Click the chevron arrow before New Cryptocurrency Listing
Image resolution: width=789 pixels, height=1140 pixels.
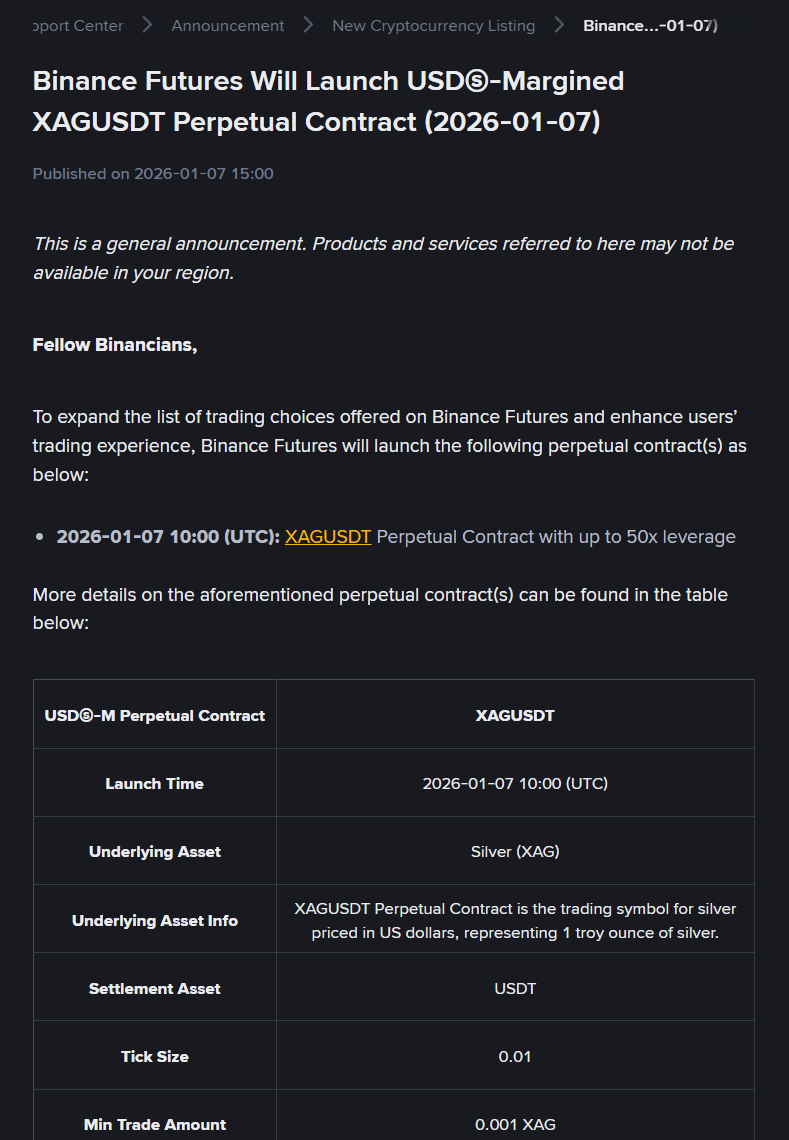coord(308,26)
